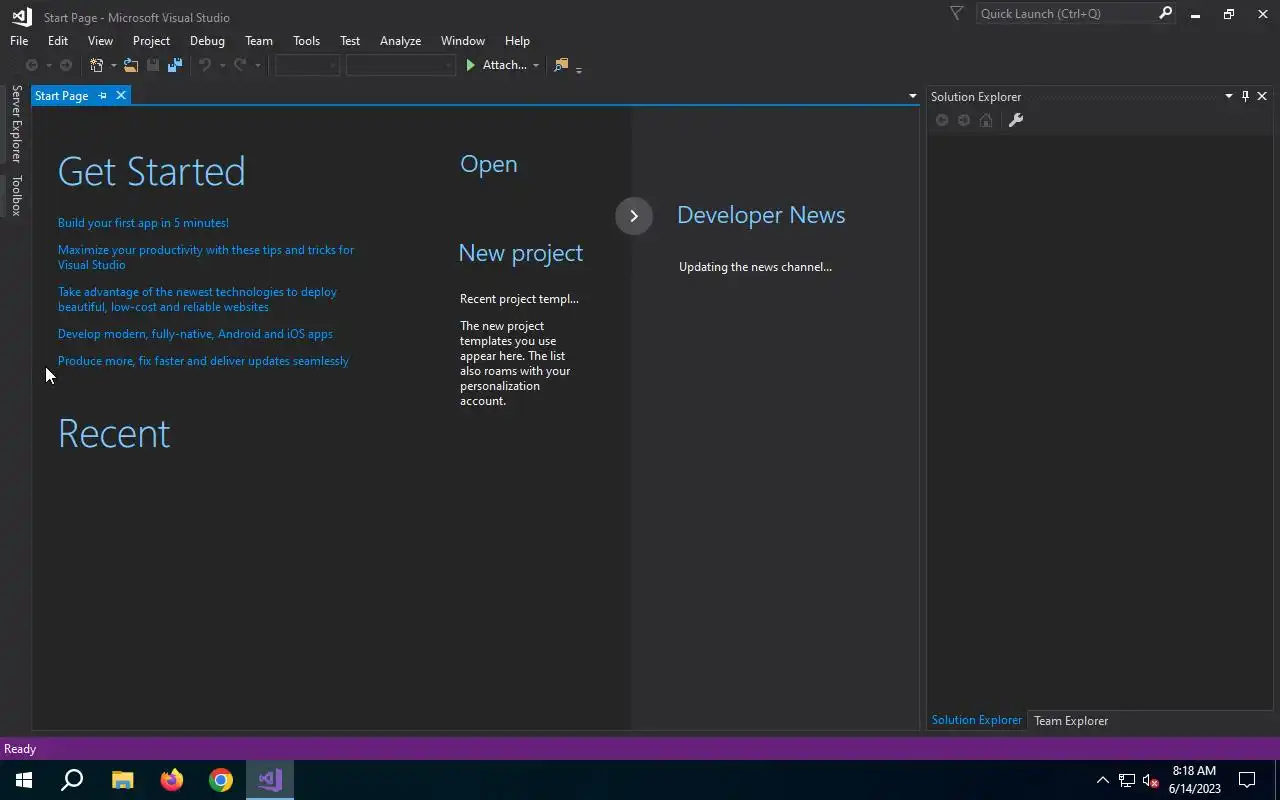Select the Solution Explorer bottom tab
The image size is (1280, 800).
[977, 720]
